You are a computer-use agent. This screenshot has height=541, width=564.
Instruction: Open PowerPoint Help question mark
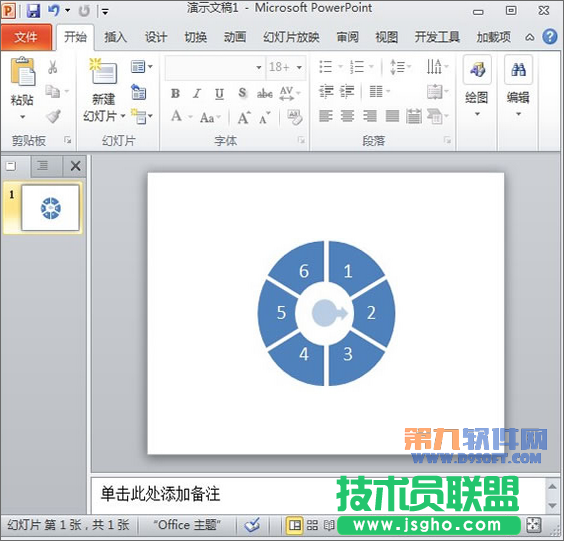click(x=550, y=37)
